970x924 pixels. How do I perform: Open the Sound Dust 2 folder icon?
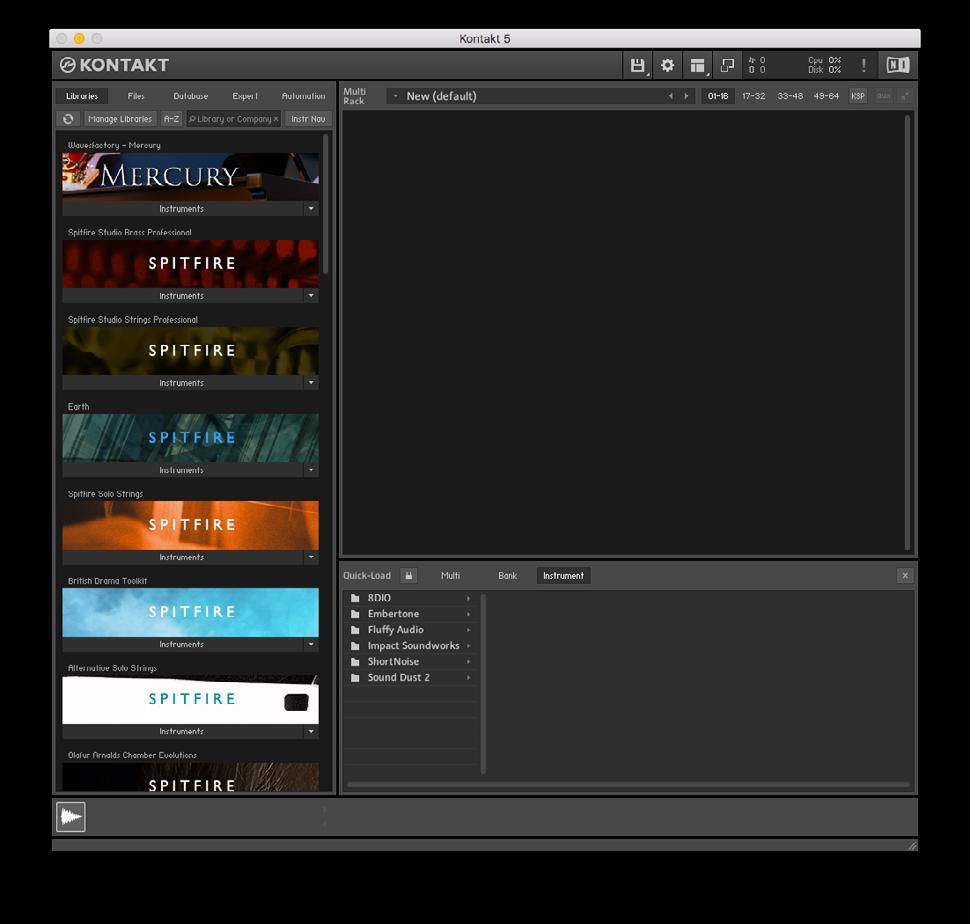(355, 678)
